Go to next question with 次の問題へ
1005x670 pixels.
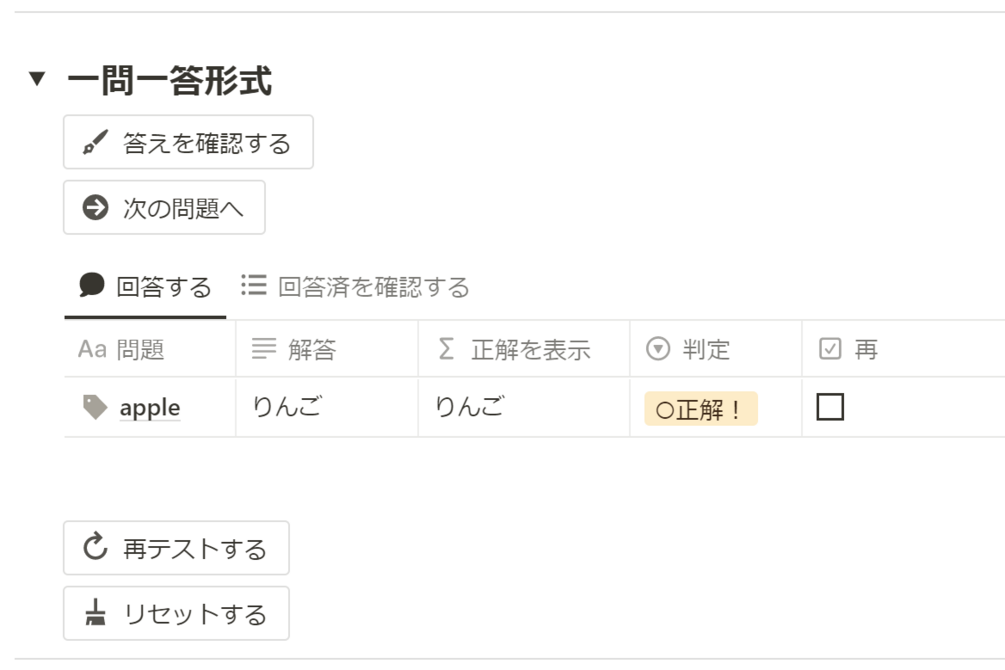pos(164,208)
